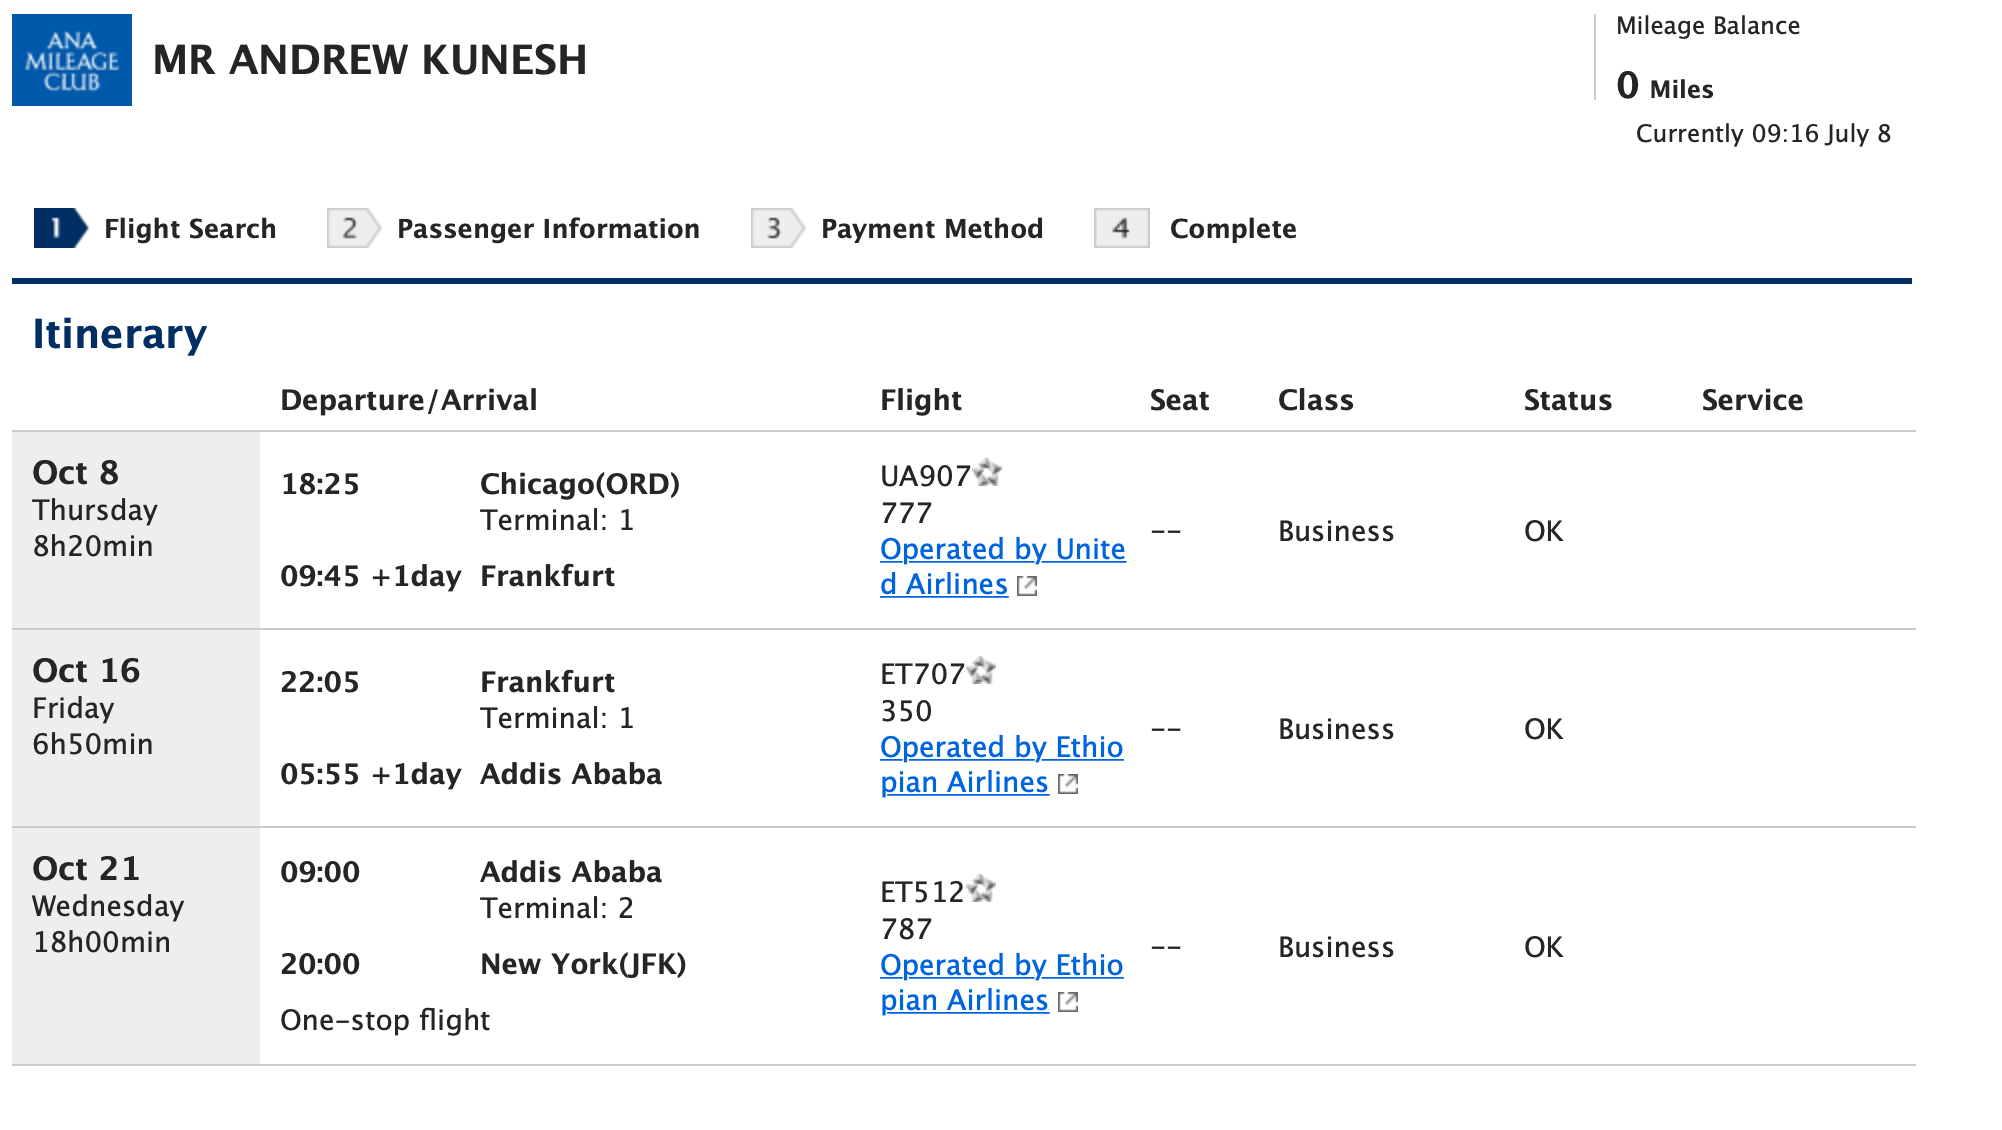The image size is (2002, 1130).
Task: Select the Passenger Information step
Action: point(547,228)
